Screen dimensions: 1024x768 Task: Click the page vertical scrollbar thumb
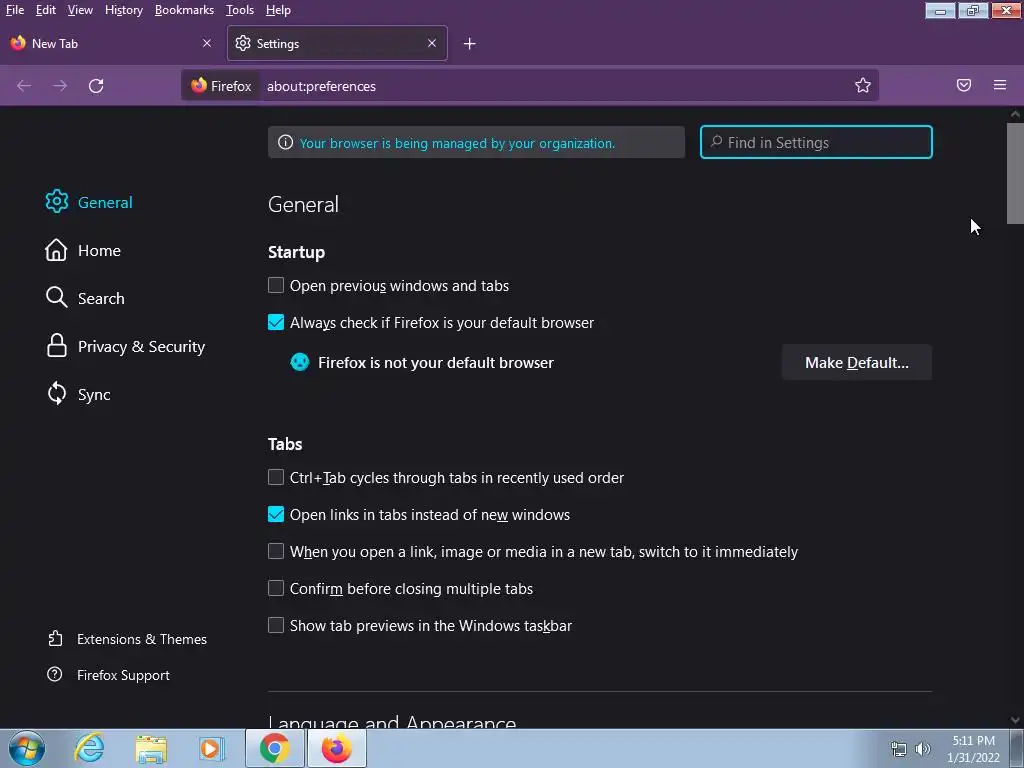pos(1015,173)
